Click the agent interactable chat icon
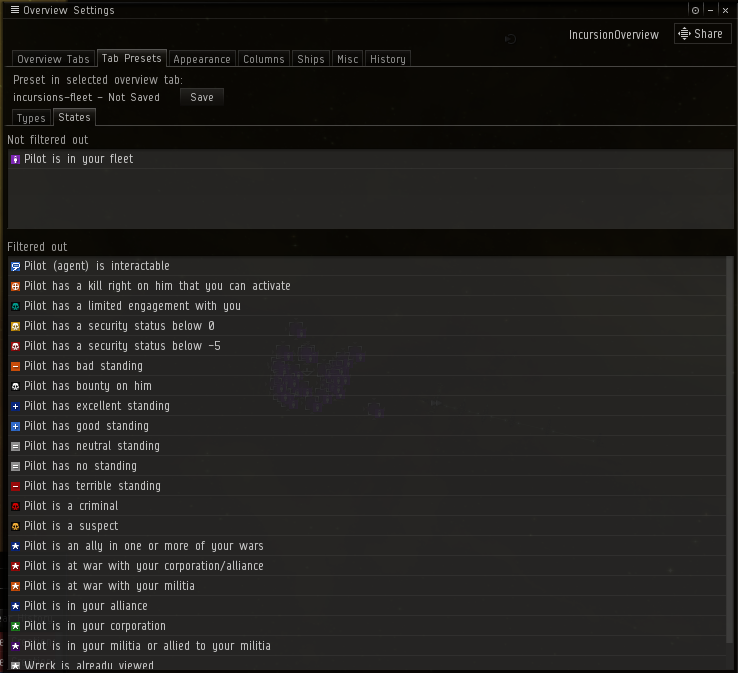 (x=16, y=266)
